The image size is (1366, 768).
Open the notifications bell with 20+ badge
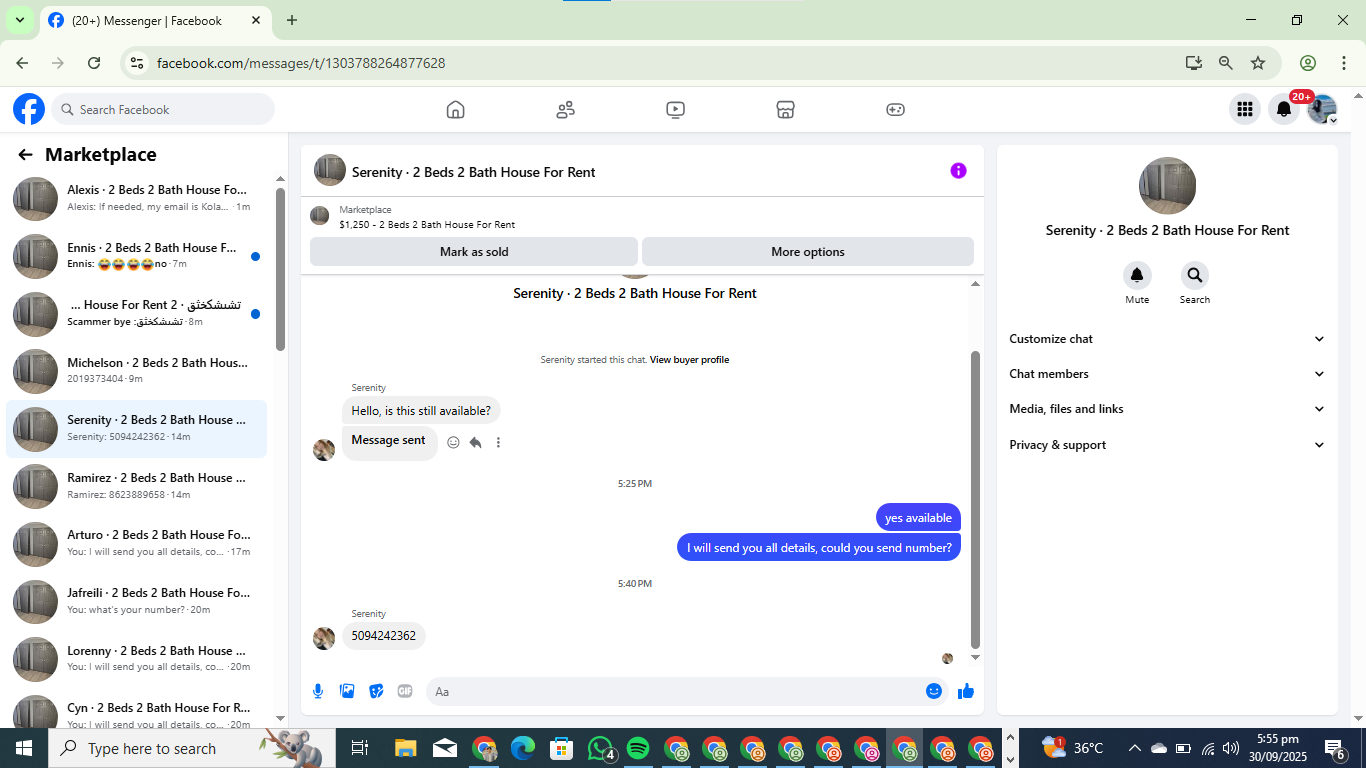point(1284,109)
